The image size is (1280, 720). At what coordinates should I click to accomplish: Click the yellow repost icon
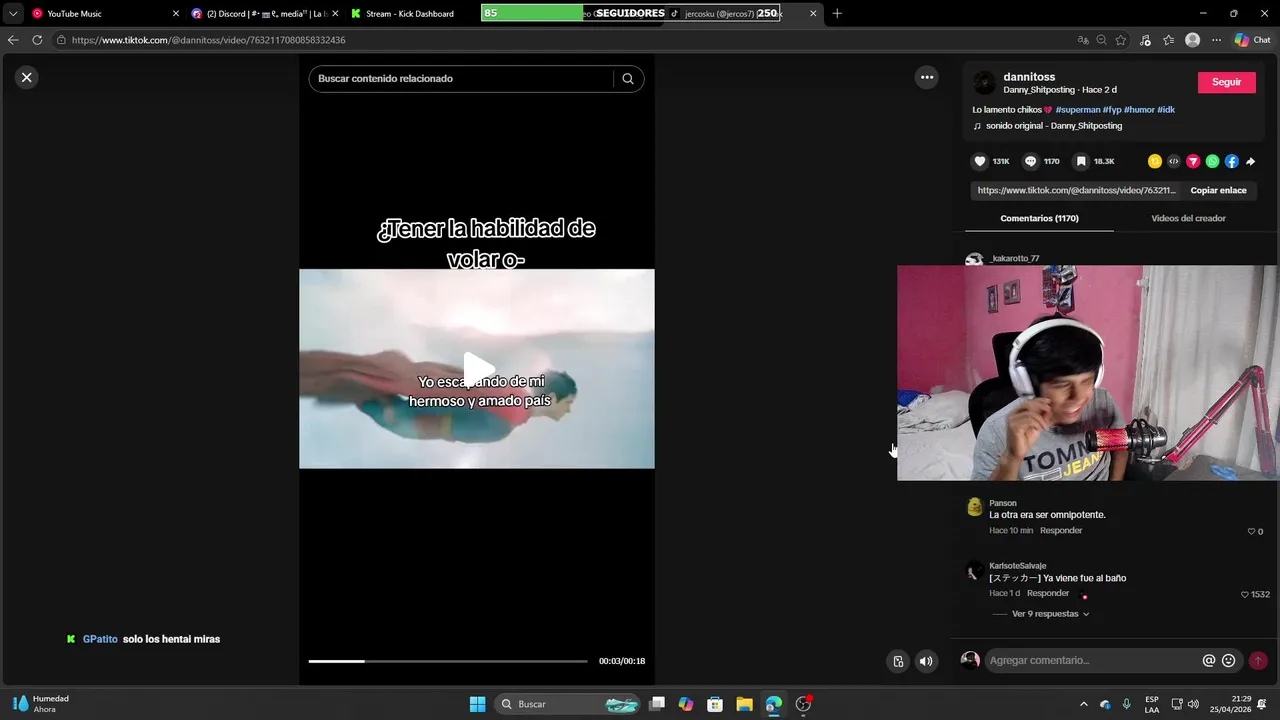pyautogui.click(x=1155, y=161)
